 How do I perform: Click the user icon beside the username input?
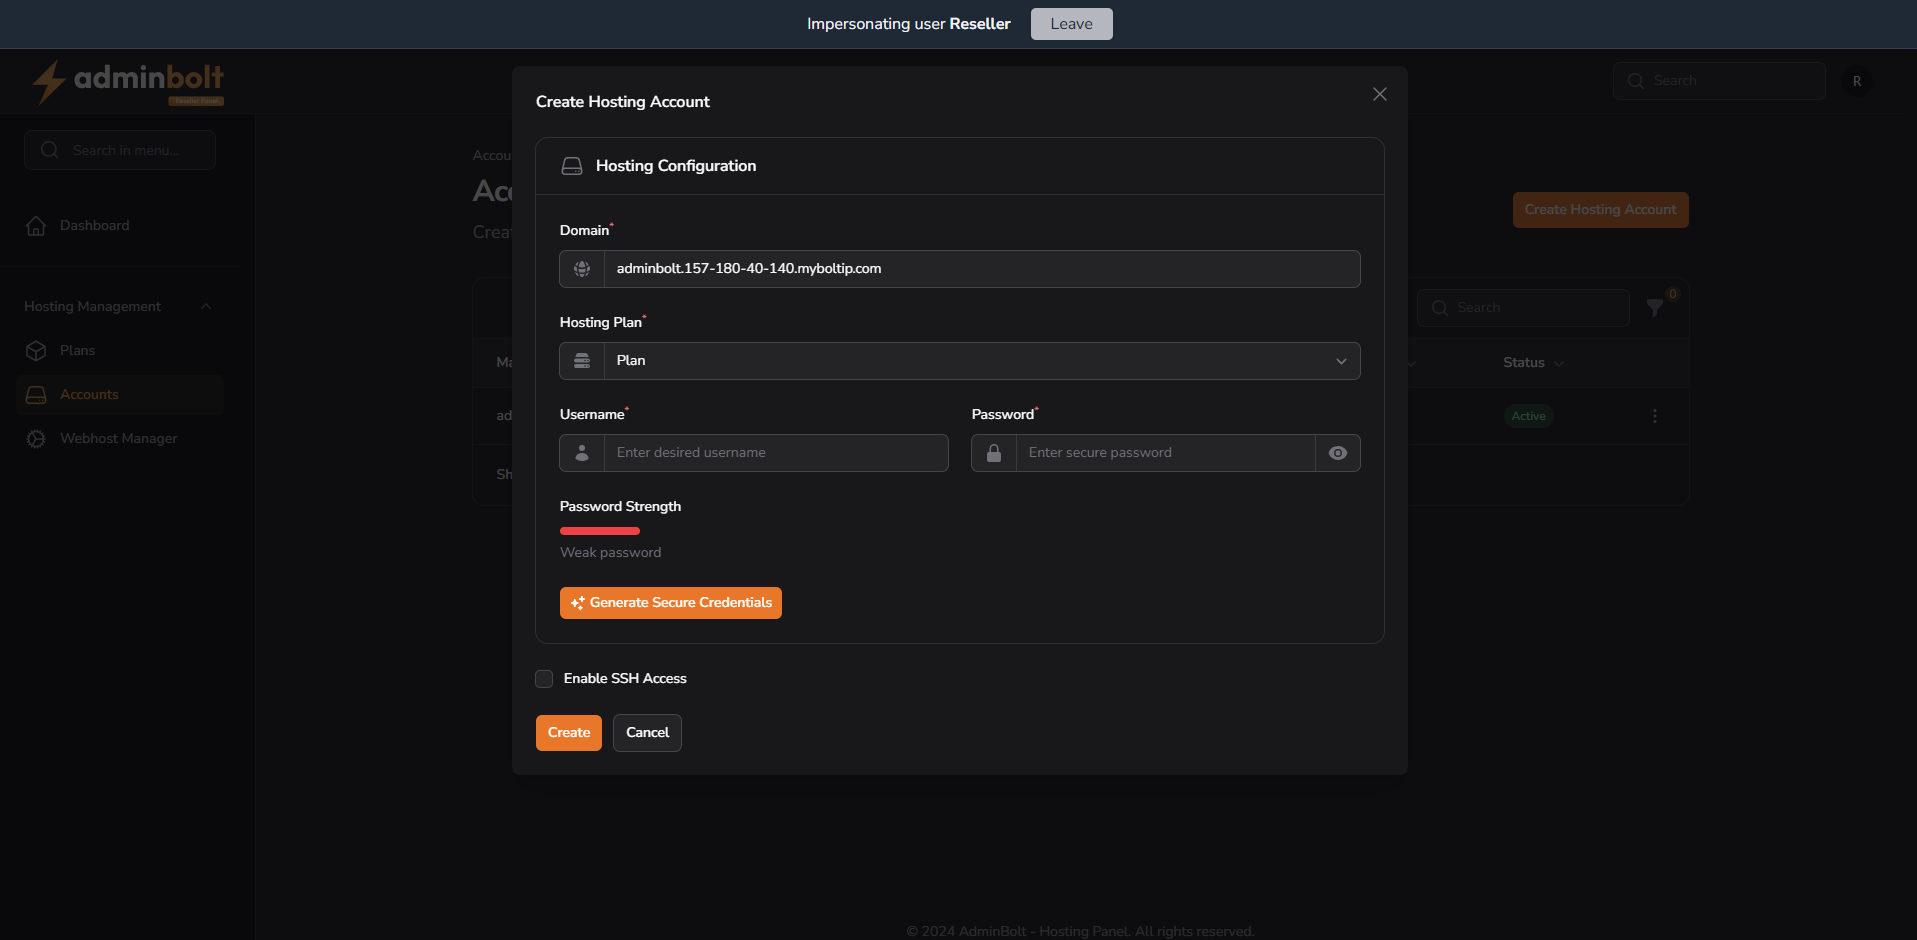click(581, 453)
